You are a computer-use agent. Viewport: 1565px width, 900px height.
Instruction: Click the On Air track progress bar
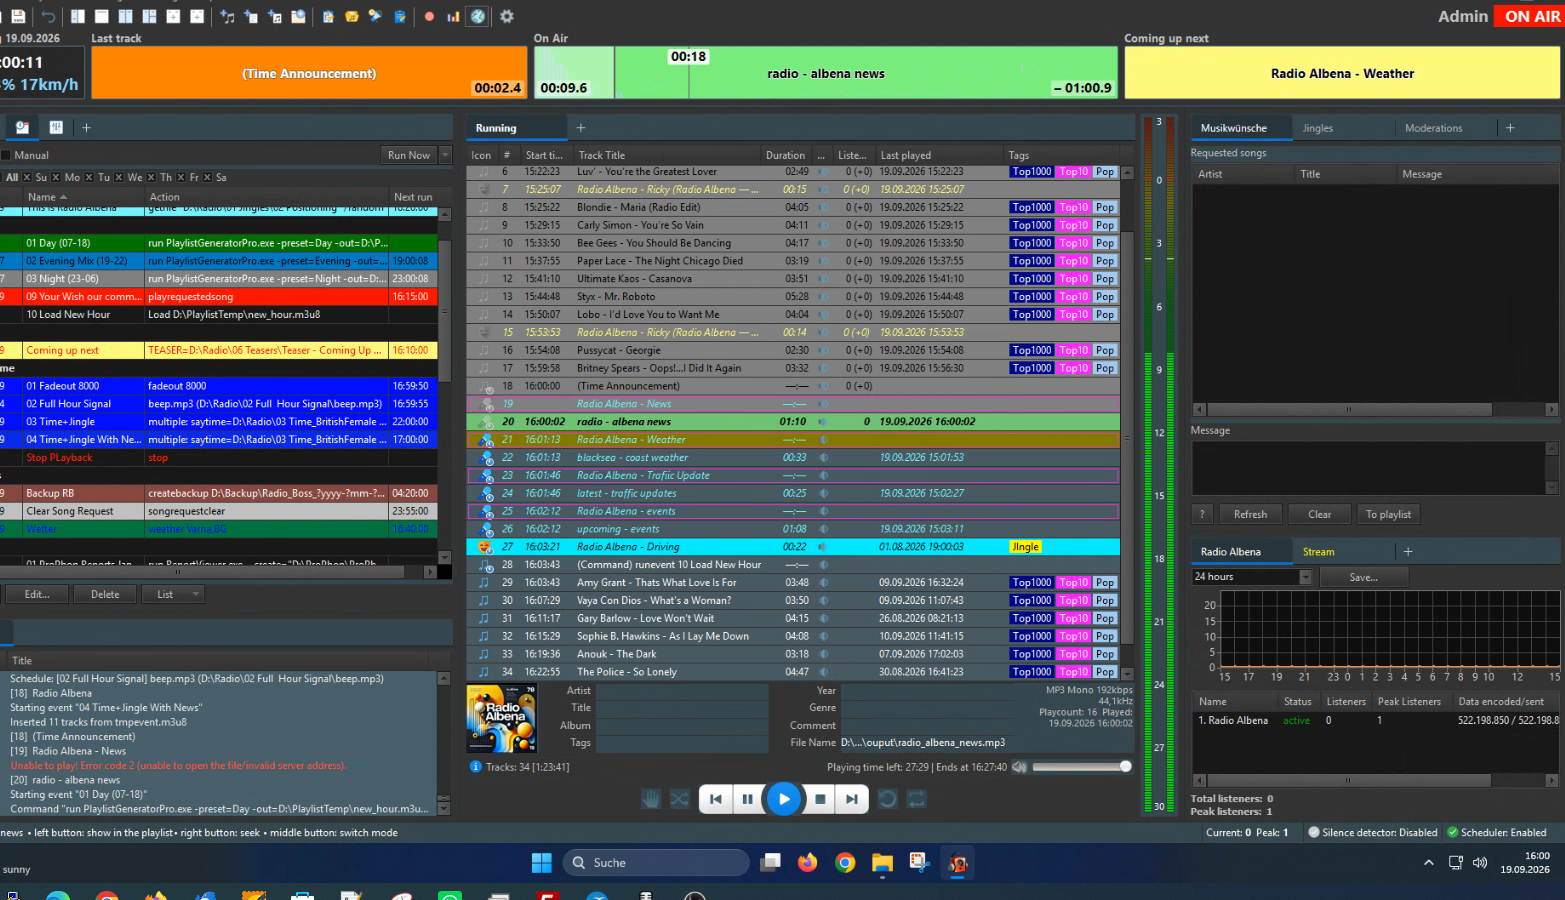click(825, 73)
